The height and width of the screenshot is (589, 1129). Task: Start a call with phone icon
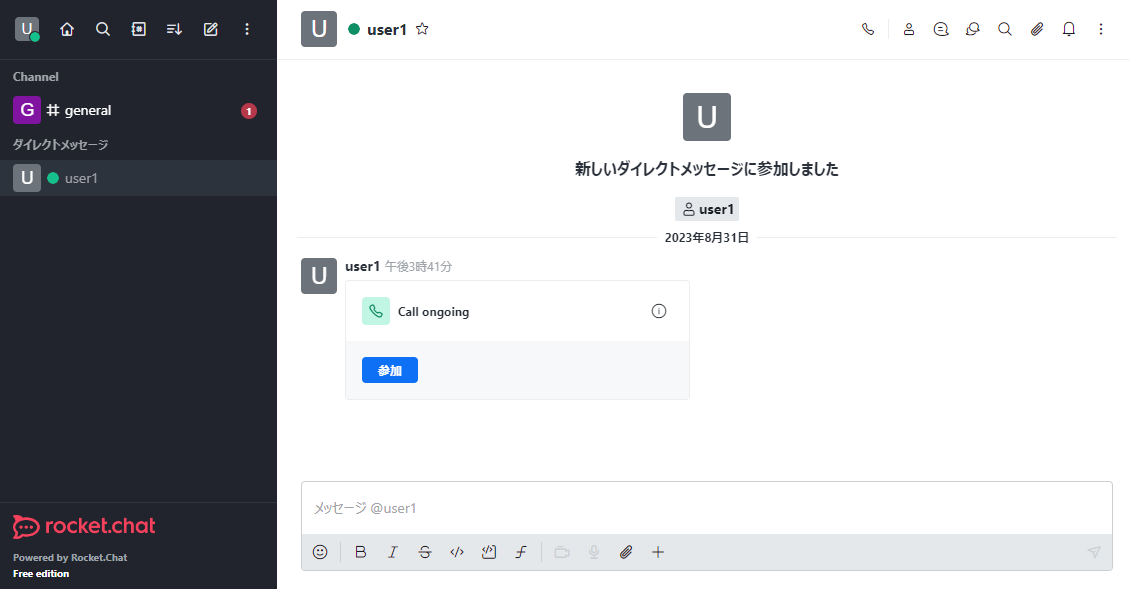click(x=868, y=29)
